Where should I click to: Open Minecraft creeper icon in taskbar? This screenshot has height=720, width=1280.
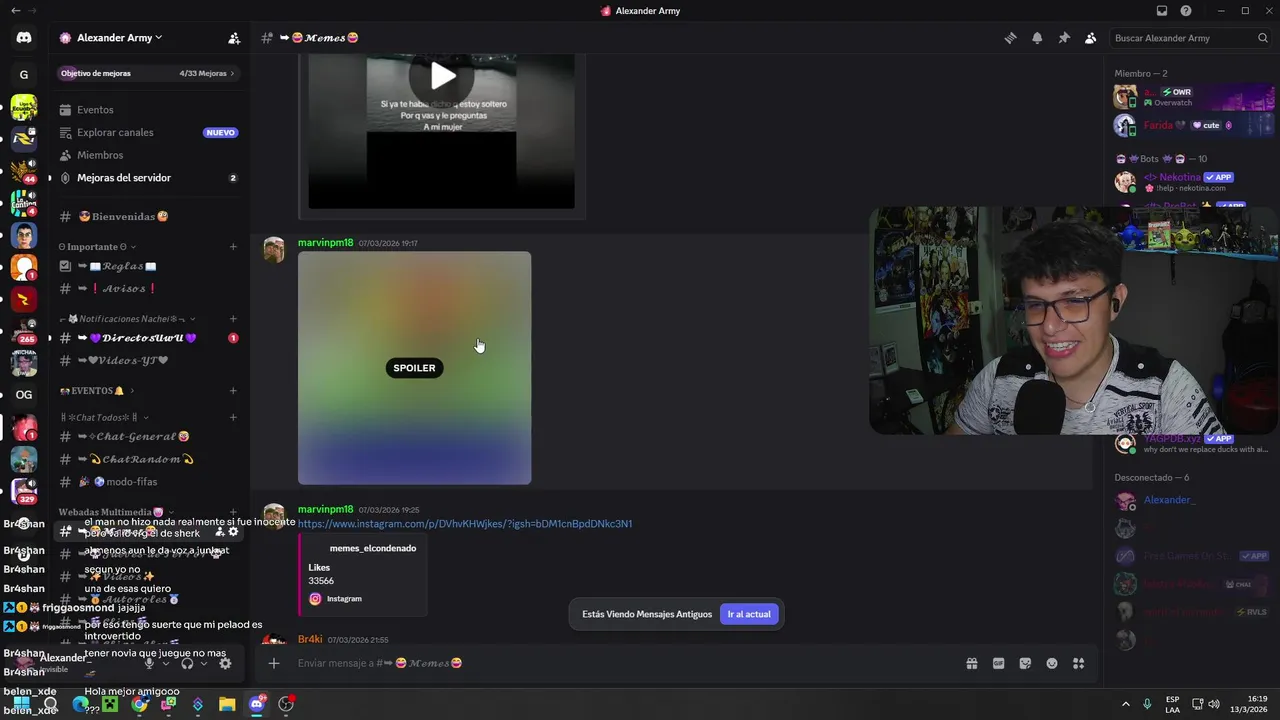pyautogui.click(x=110, y=704)
